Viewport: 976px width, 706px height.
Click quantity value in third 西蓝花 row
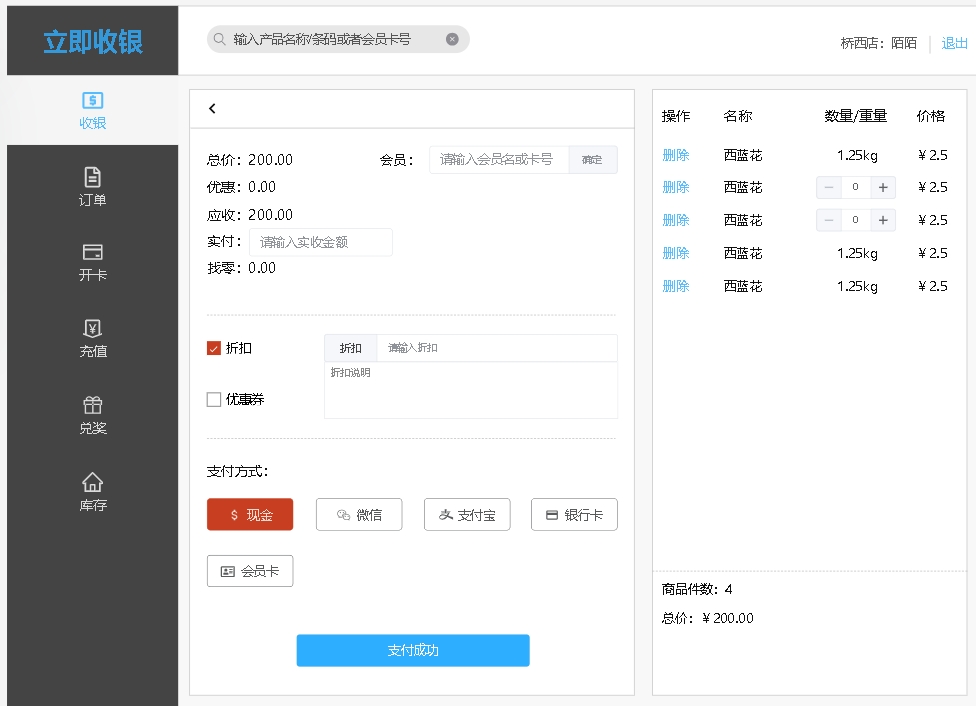(x=856, y=220)
